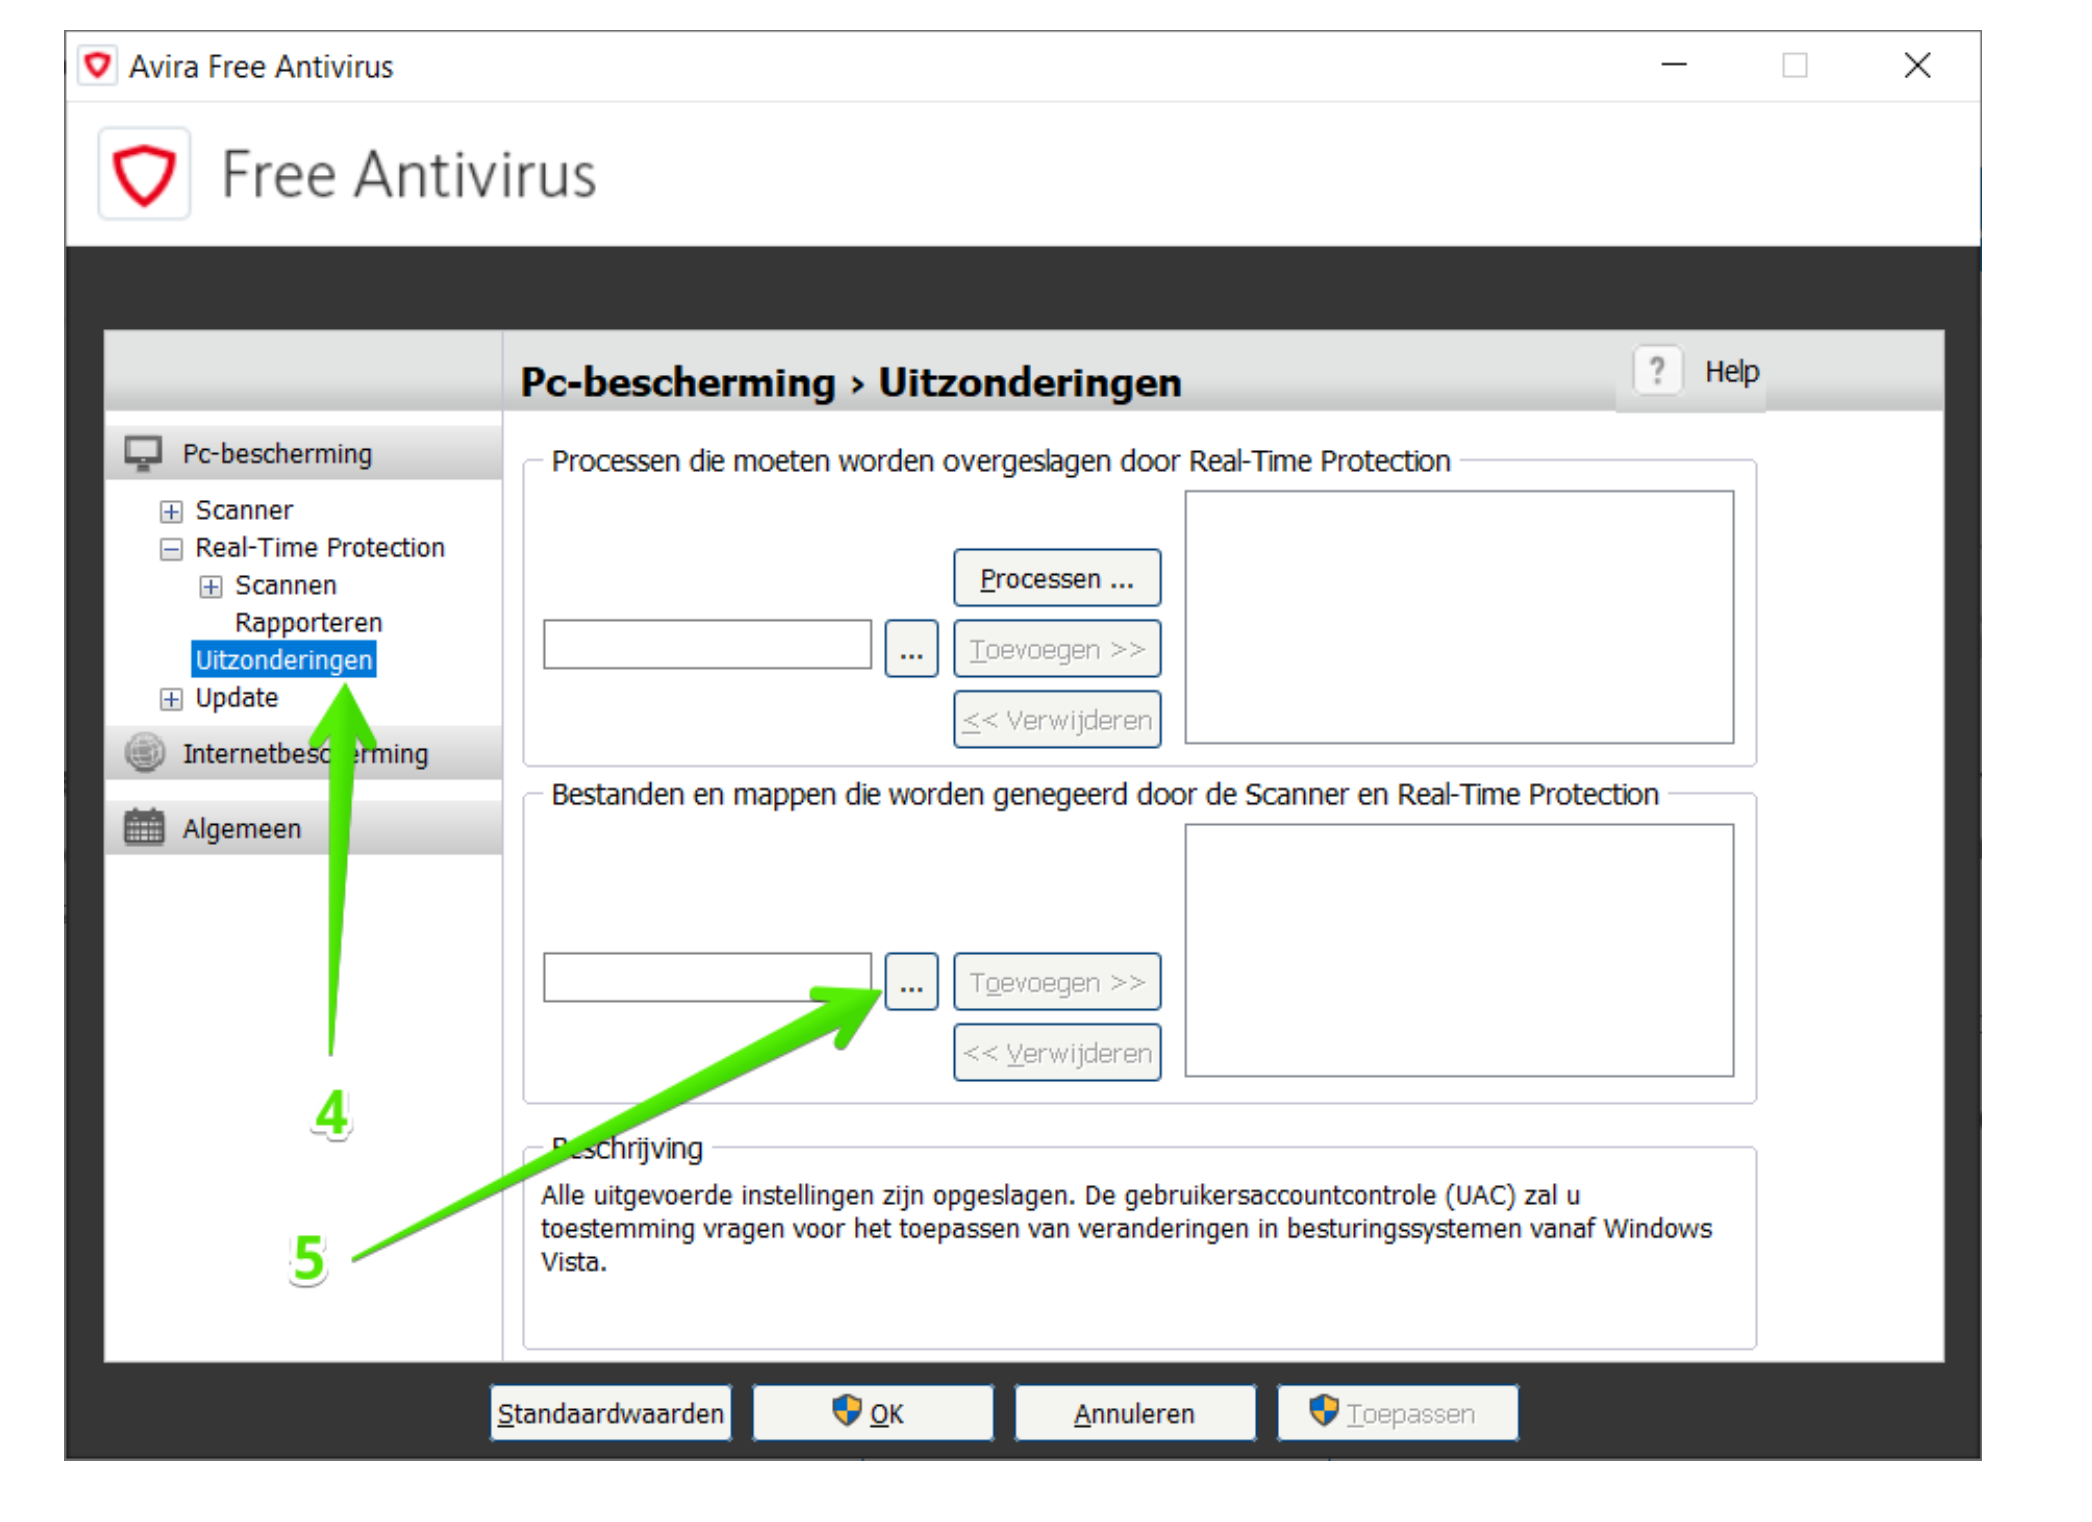The height and width of the screenshot is (1522, 2092).
Task: Expand the Scanner tree node
Action: (171, 511)
